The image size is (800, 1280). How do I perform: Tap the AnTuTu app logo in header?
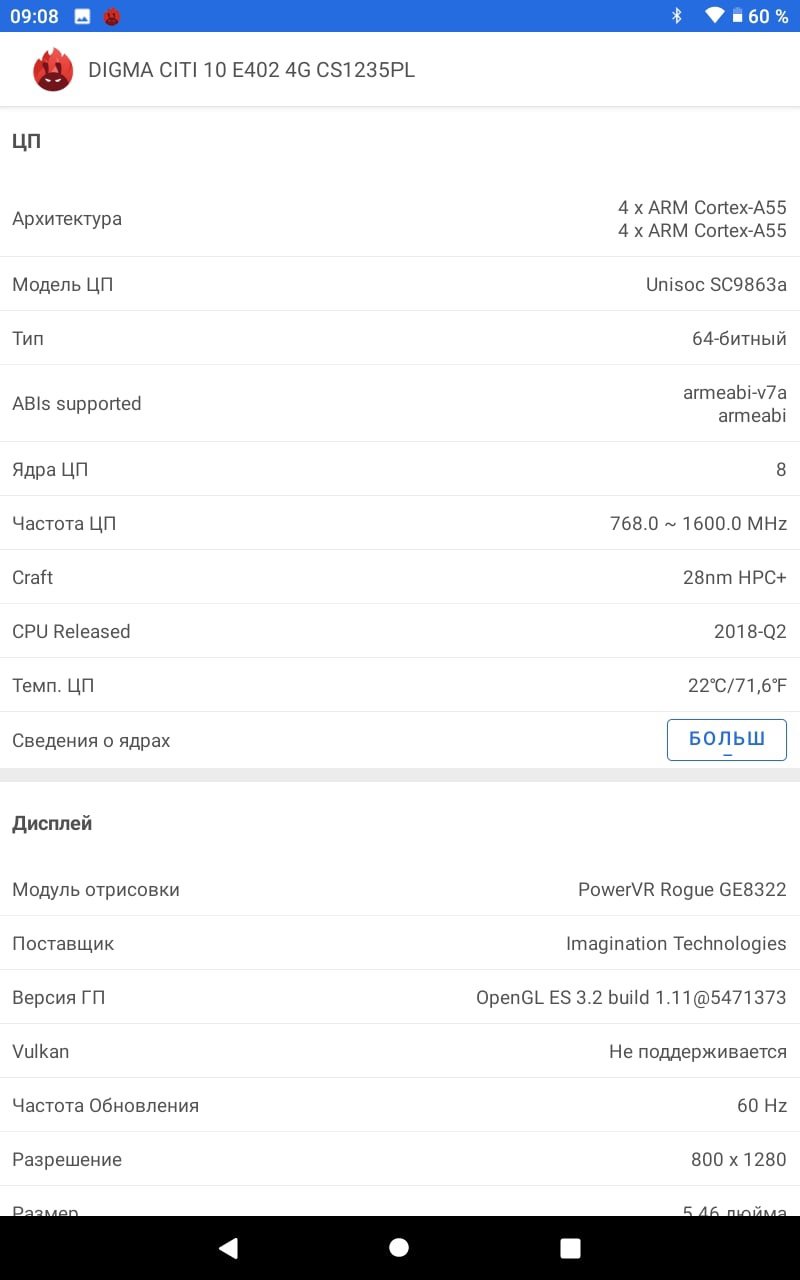click(x=53, y=70)
